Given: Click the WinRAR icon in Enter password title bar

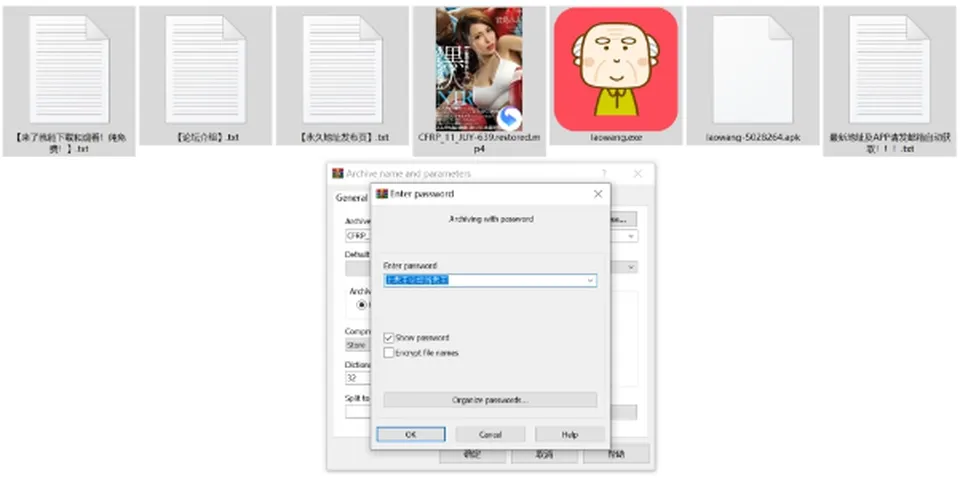Looking at the screenshot, I should 382,194.
